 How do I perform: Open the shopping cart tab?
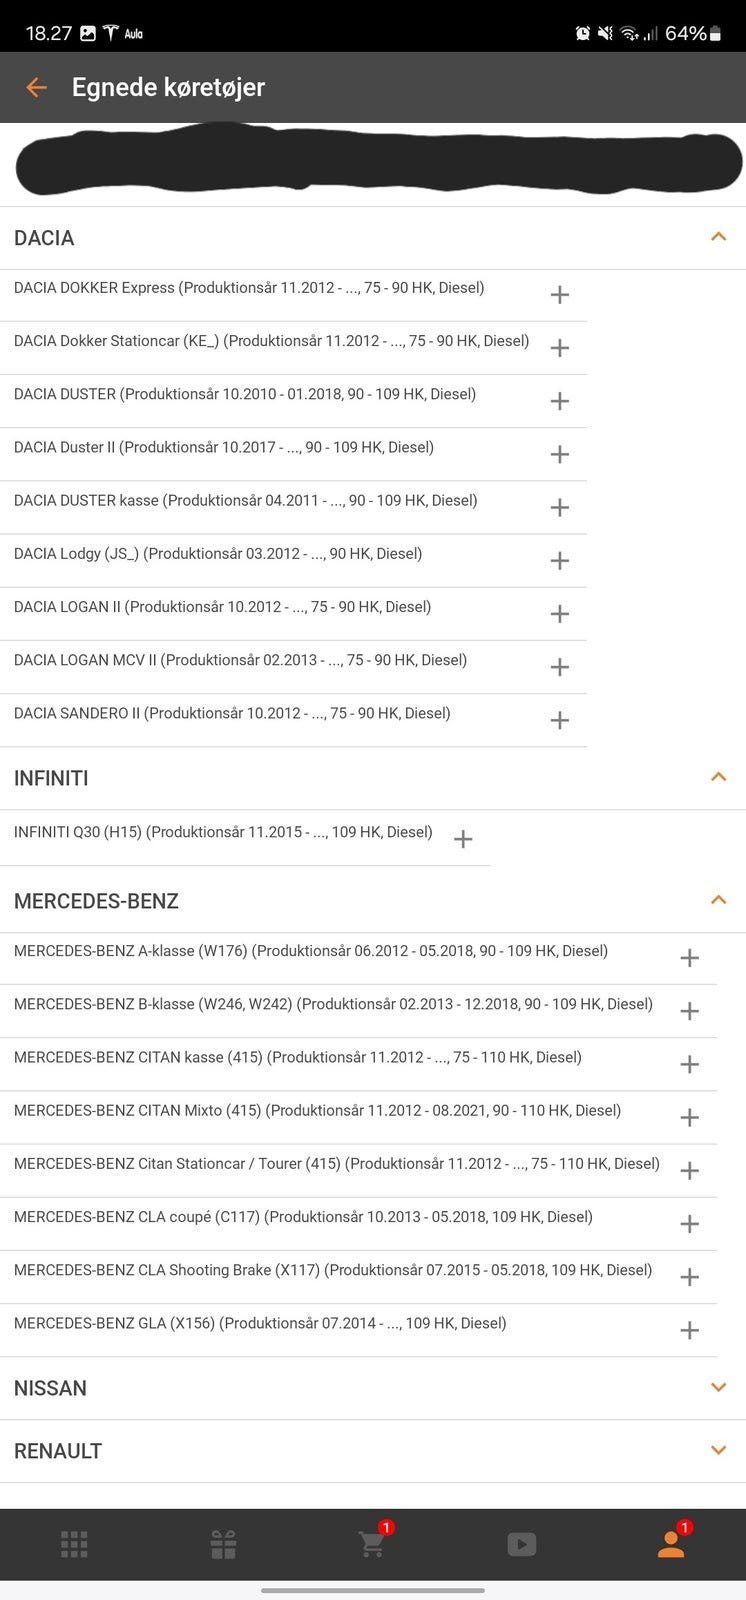click(x=372, y=1544)
